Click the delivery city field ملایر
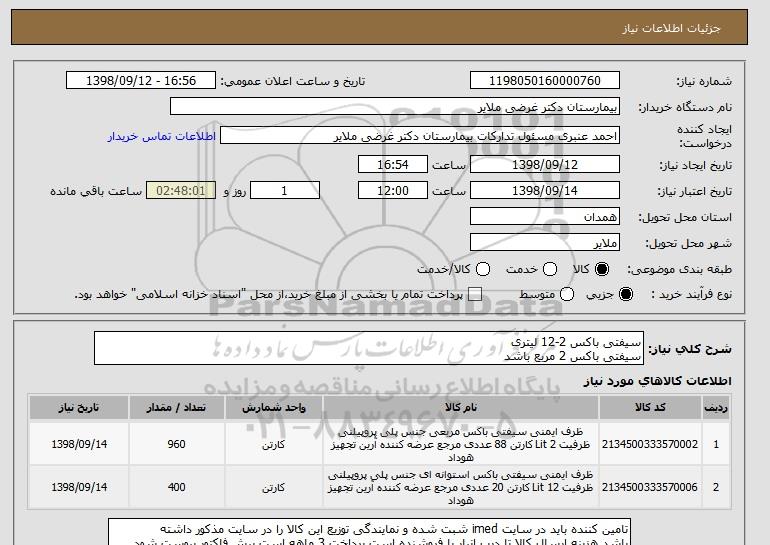The width and height of the screenshot is (770, 545). (545, 243)
